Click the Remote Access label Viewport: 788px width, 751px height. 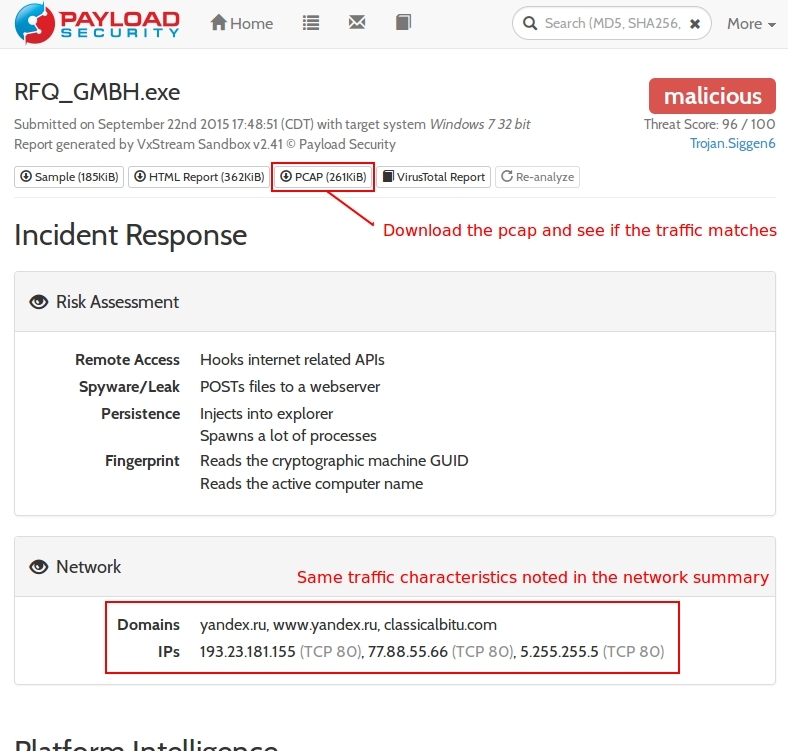click(x=127, y=360)
